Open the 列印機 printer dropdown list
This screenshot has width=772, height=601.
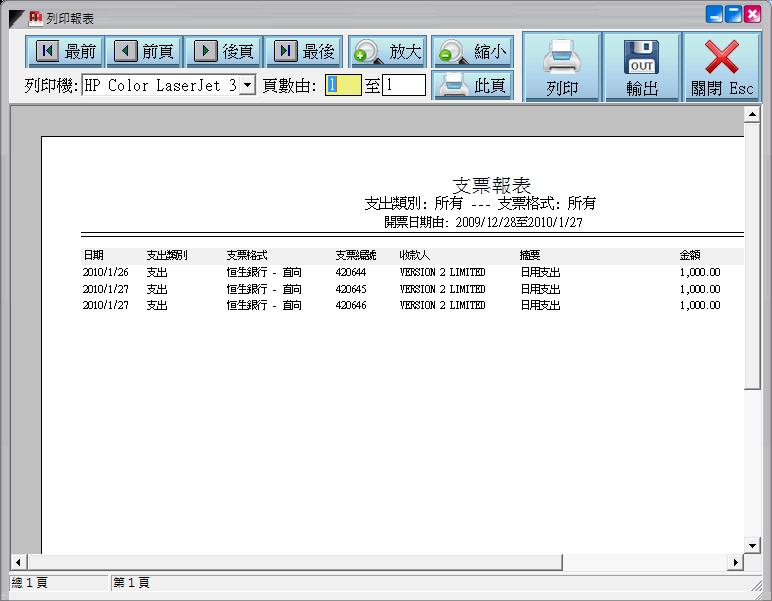[x=247, y=85]
